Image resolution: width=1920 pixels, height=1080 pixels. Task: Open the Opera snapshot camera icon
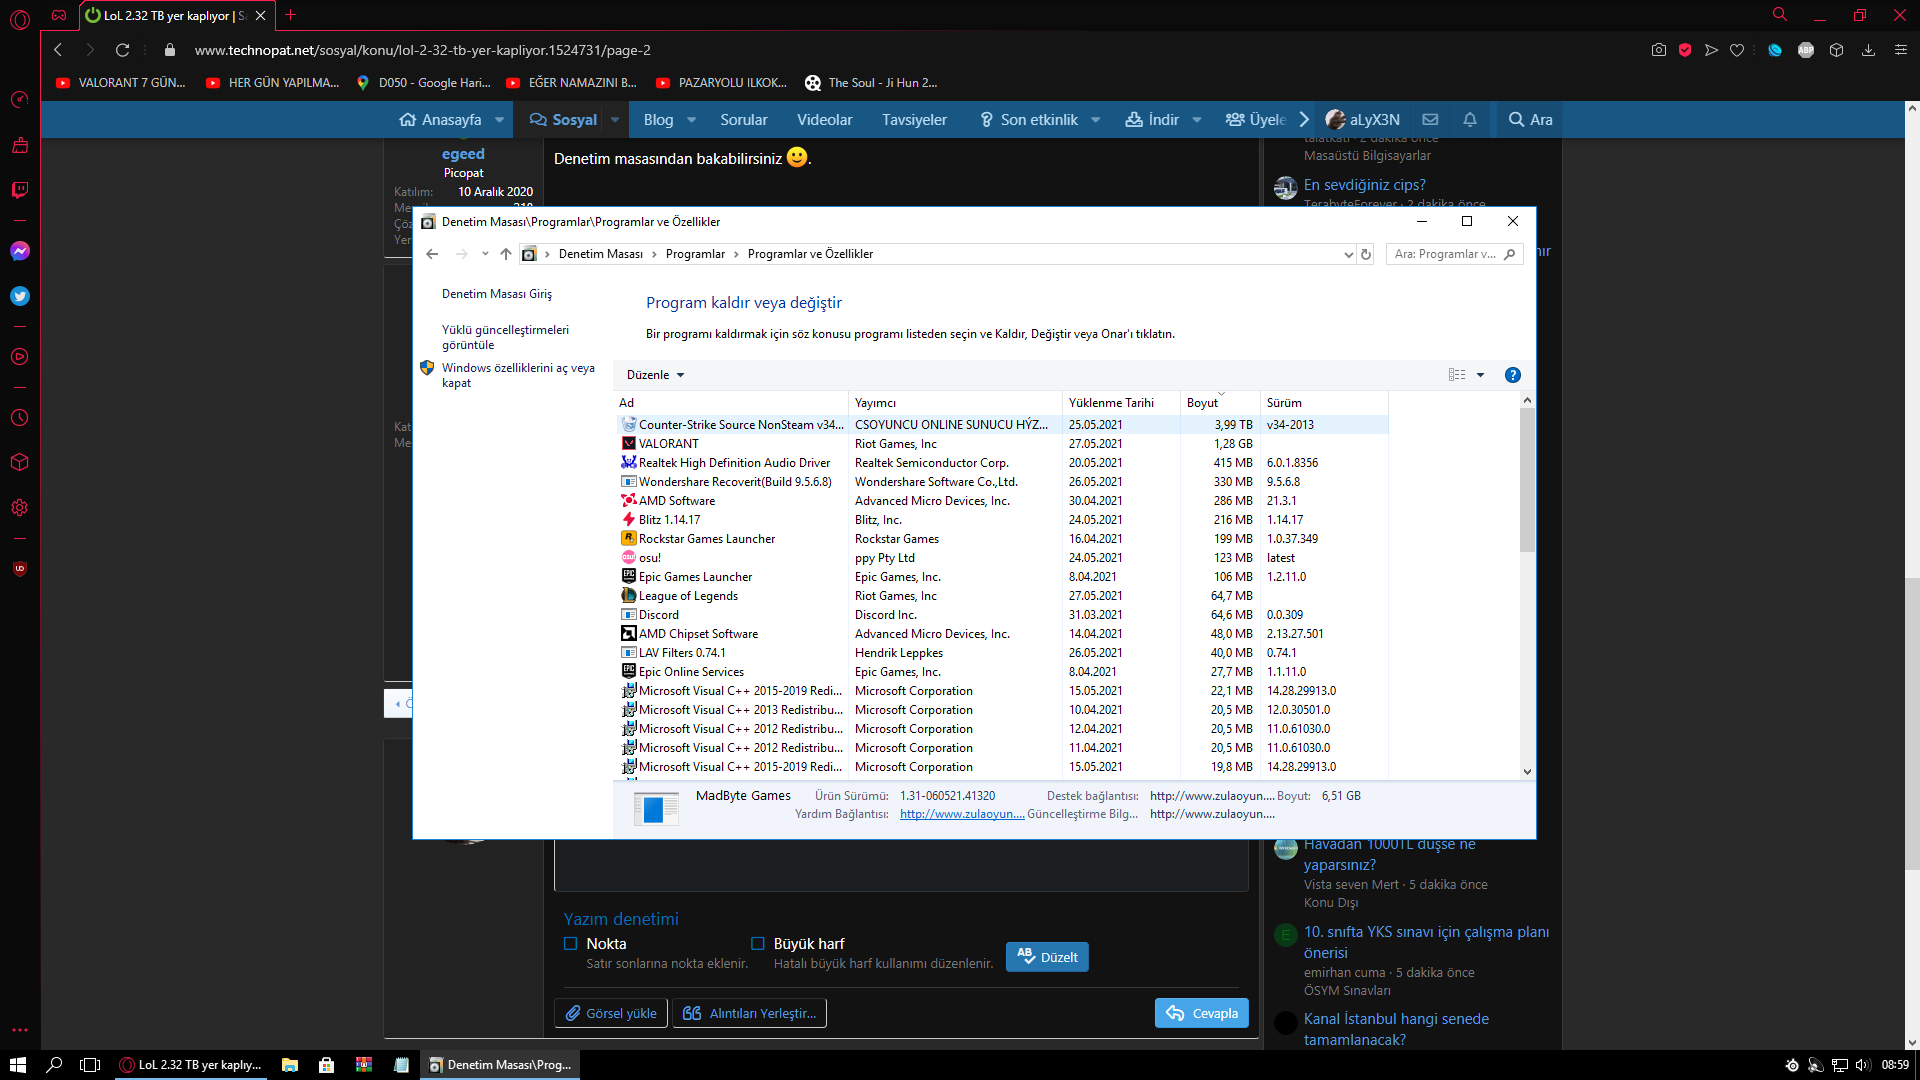(1659, 50)
